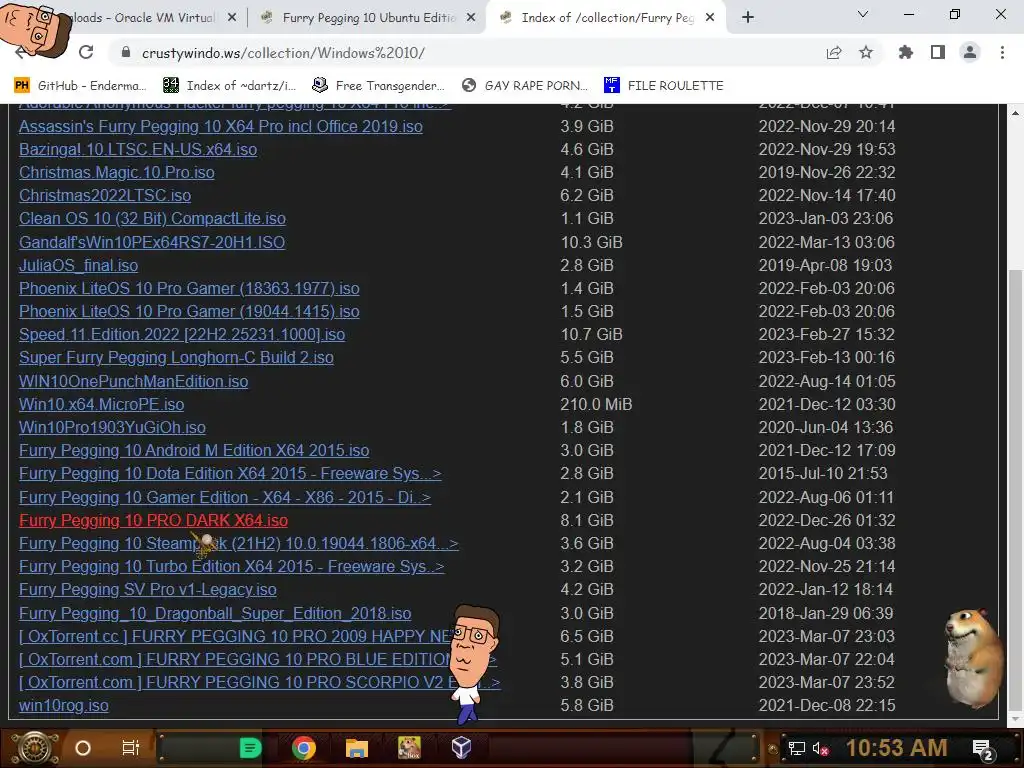
Task: Click the muted volume tray icon
Action: click(821, 748)
